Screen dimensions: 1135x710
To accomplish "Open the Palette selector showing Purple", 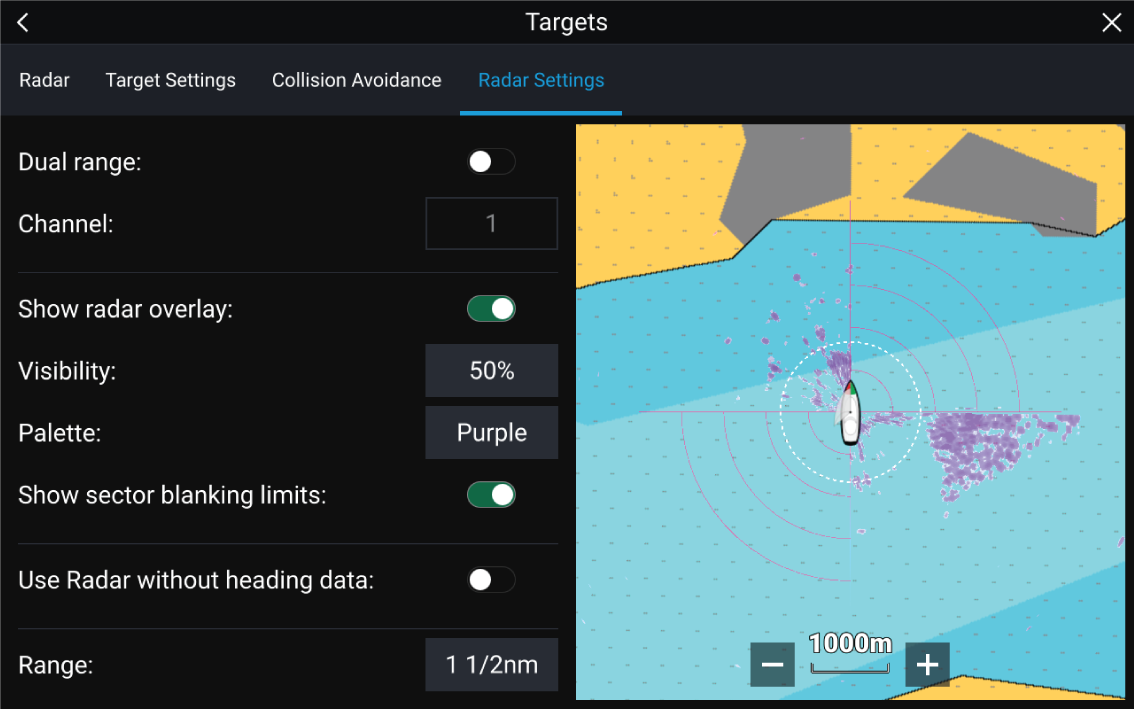I will point(491,433).
